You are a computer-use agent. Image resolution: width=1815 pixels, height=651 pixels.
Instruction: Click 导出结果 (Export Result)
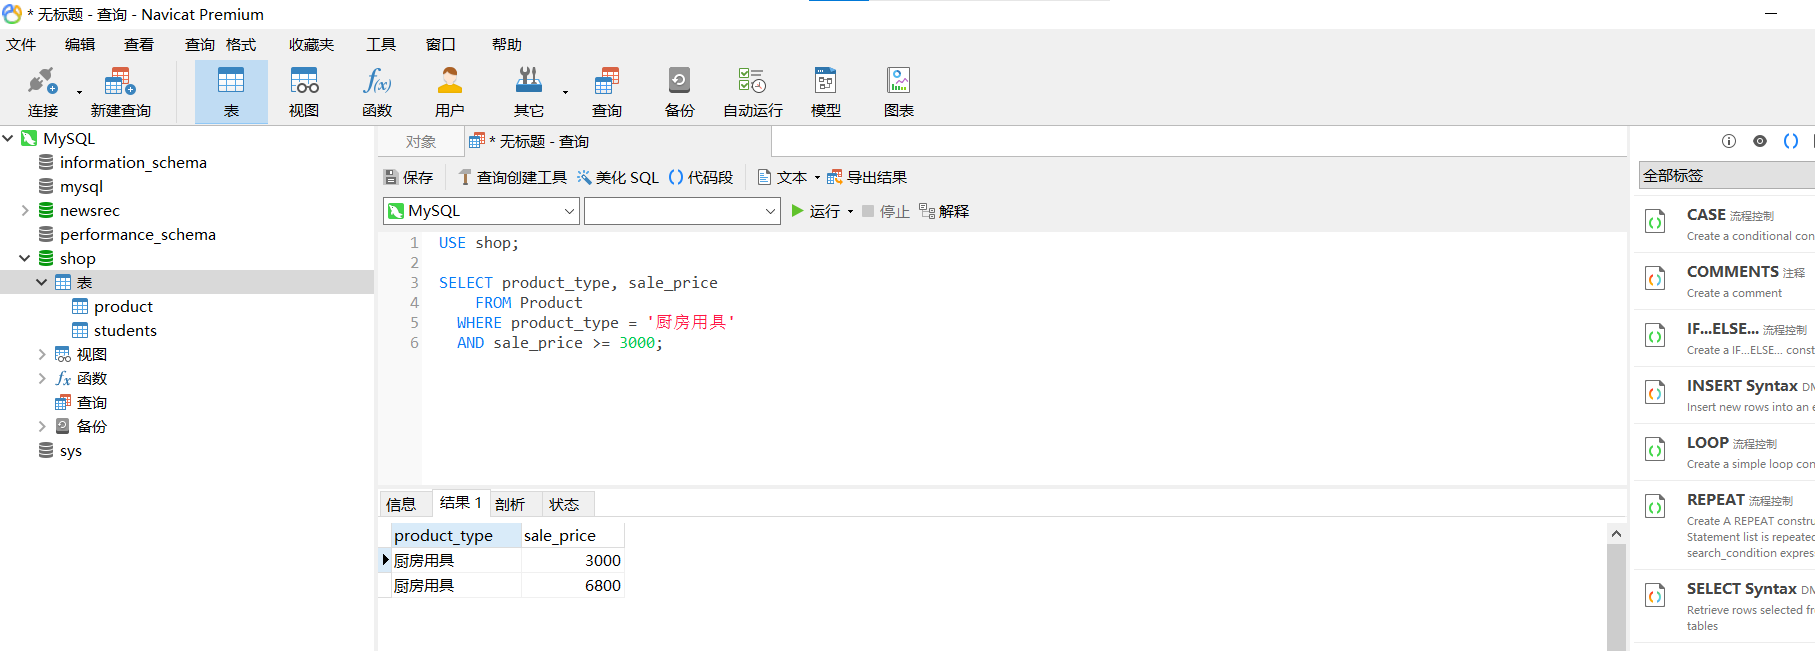(867, 177)
